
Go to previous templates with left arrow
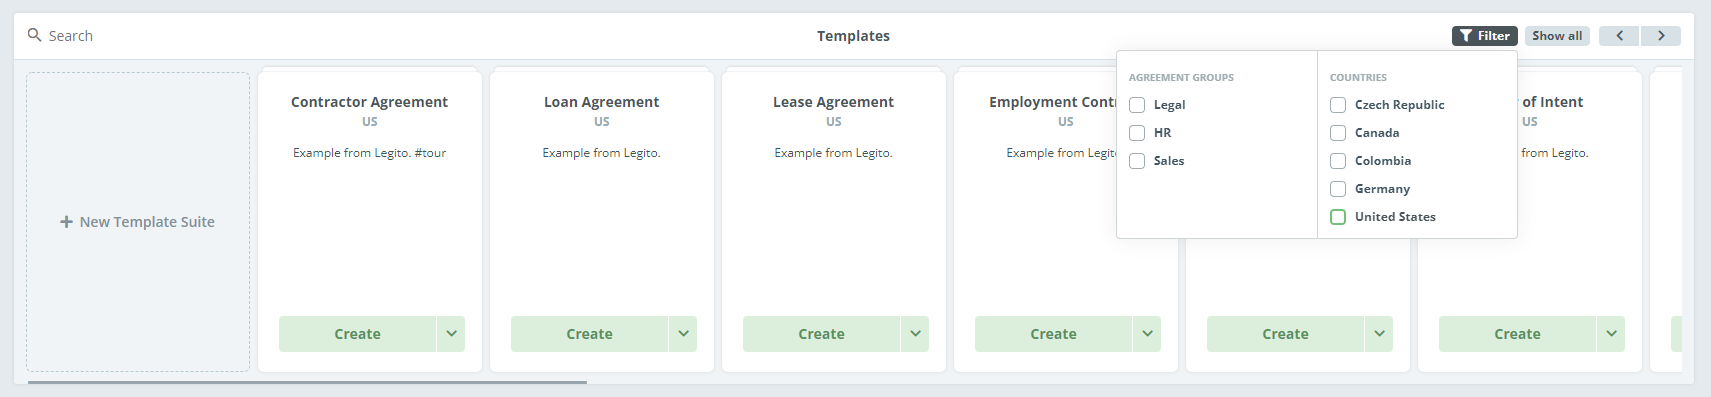(x=1619, y=36)
